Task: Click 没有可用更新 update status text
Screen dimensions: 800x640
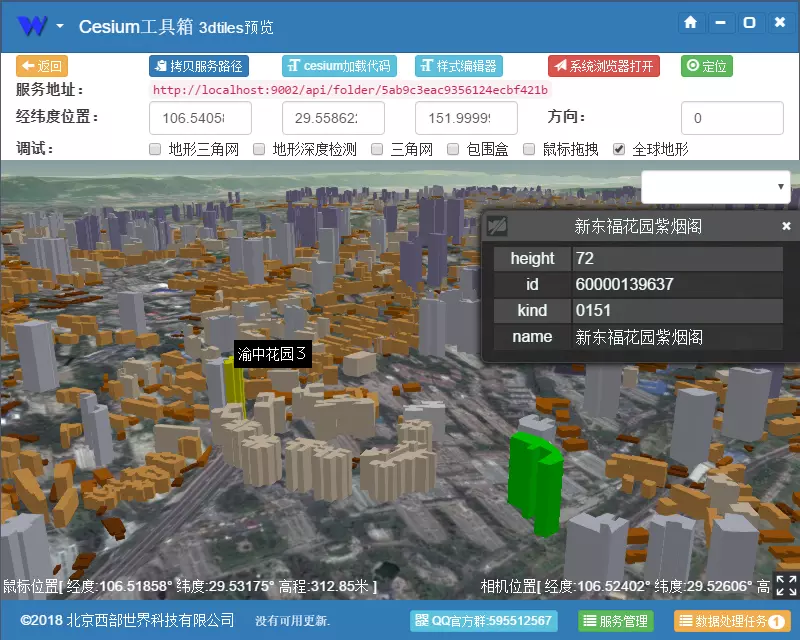Action: pos(293,621)
